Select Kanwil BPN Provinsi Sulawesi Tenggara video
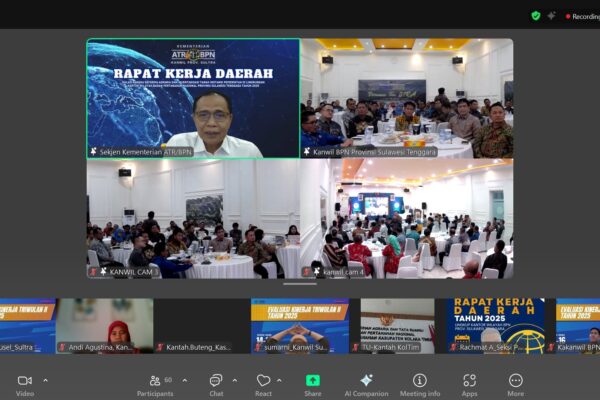 pyautogui.click(x=407, y=98)
